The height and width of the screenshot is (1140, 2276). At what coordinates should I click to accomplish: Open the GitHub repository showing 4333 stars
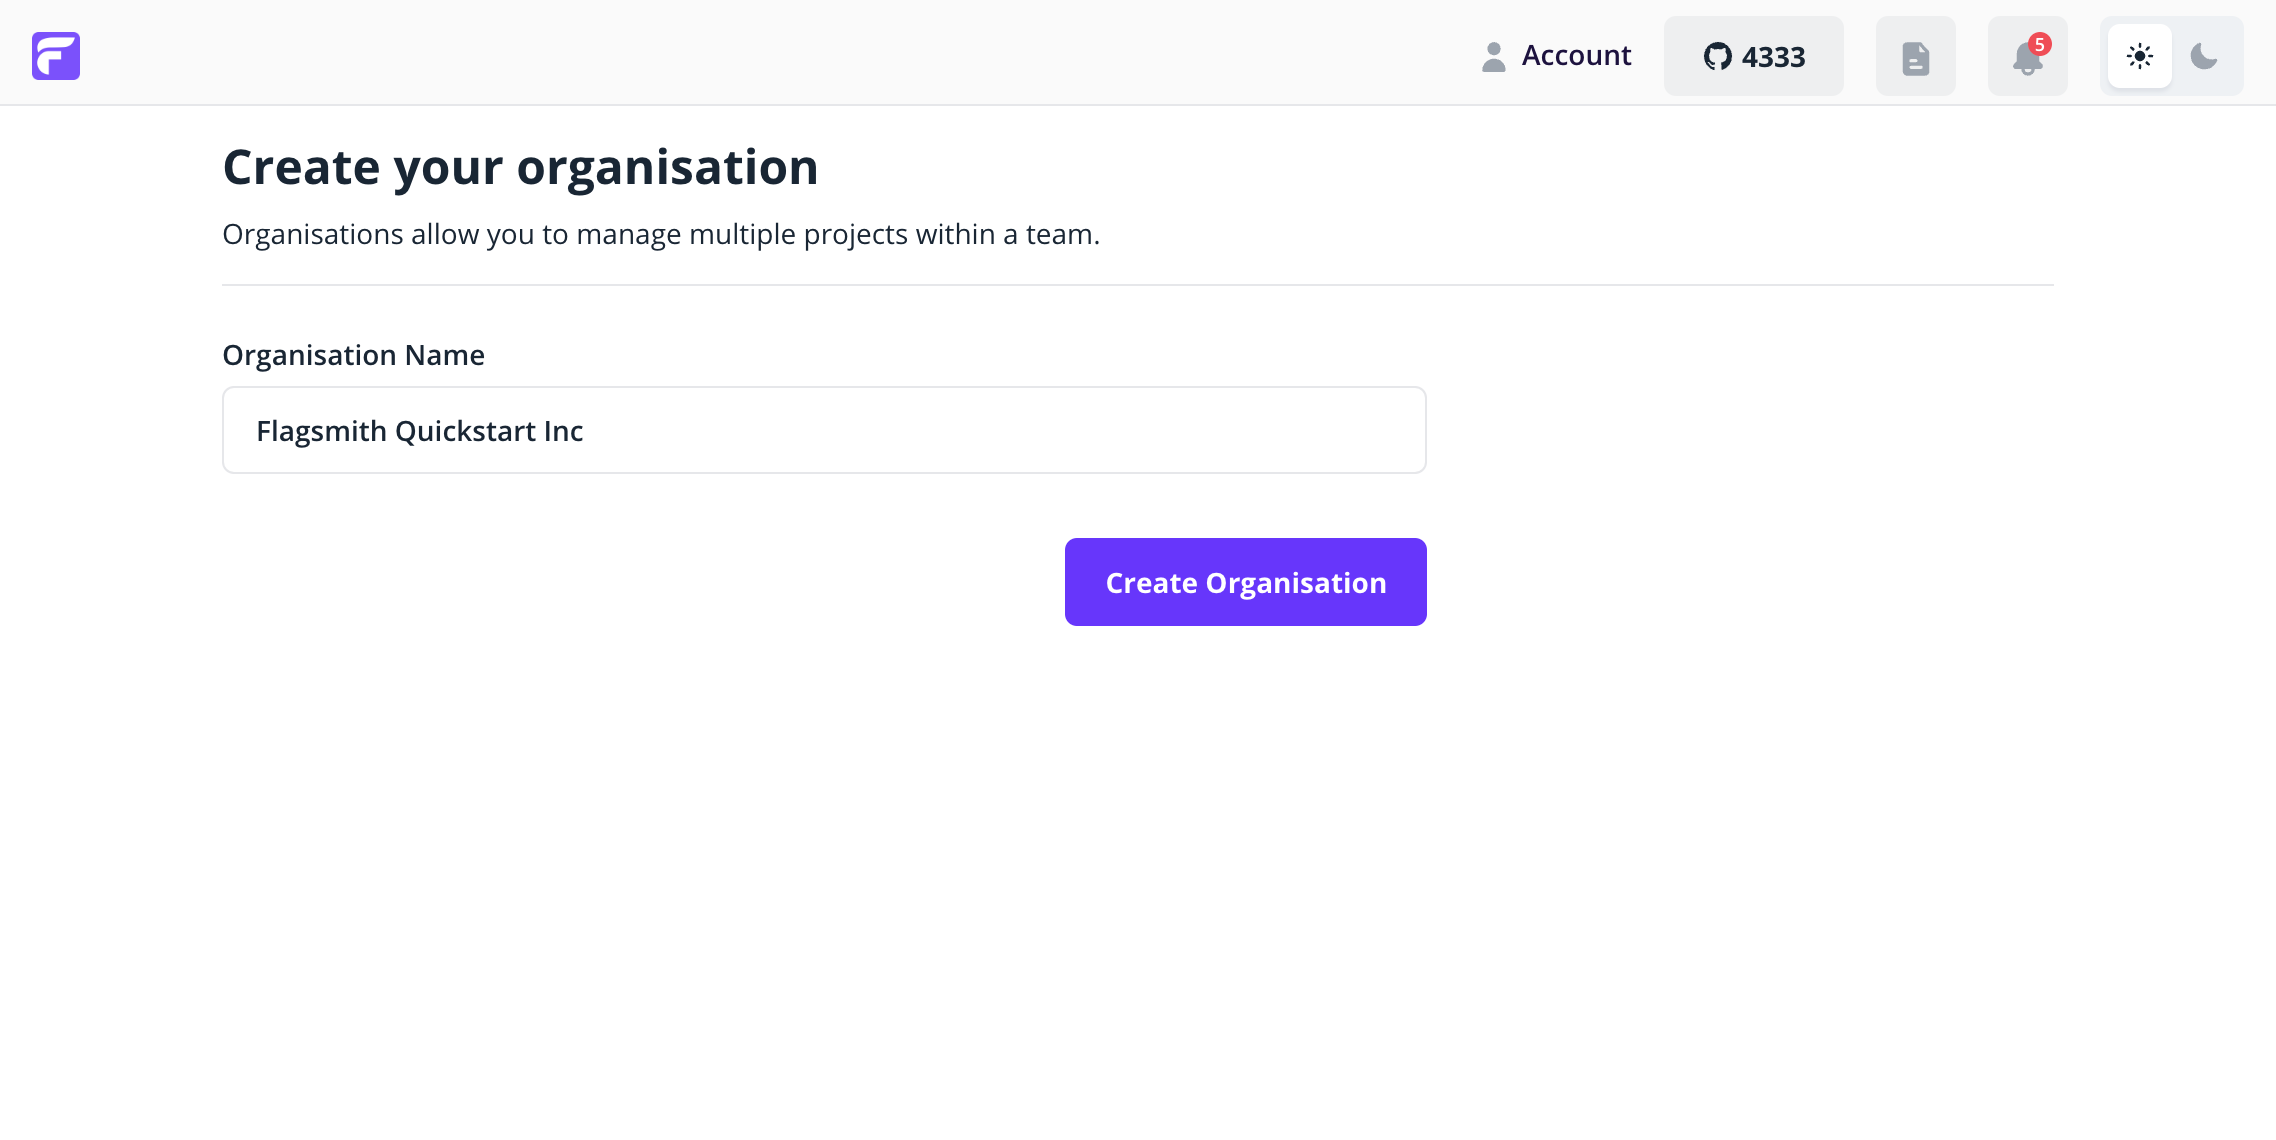pos(1753,57)
